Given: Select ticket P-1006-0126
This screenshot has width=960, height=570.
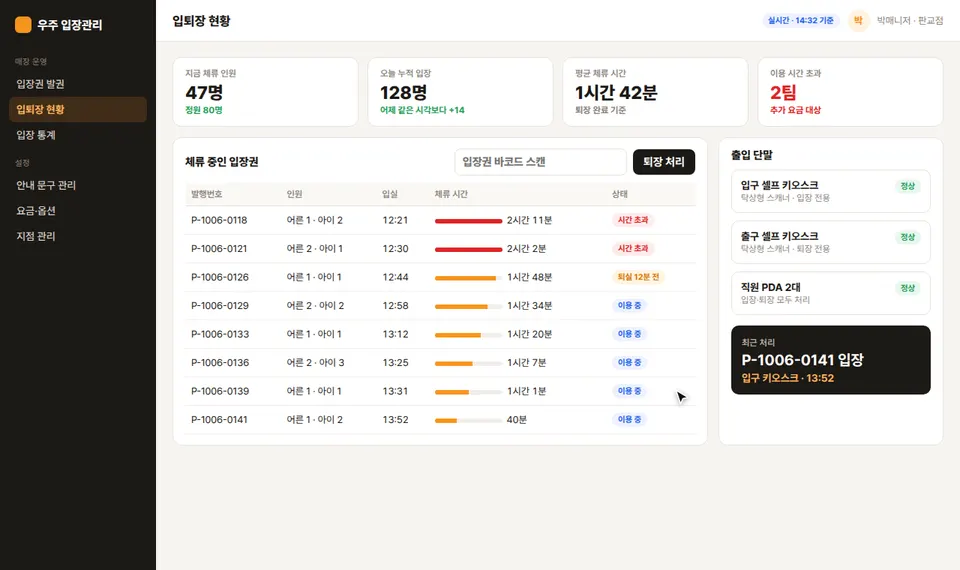Looking at the screenshot, I should pyautogui.click(x=440, y=277).
